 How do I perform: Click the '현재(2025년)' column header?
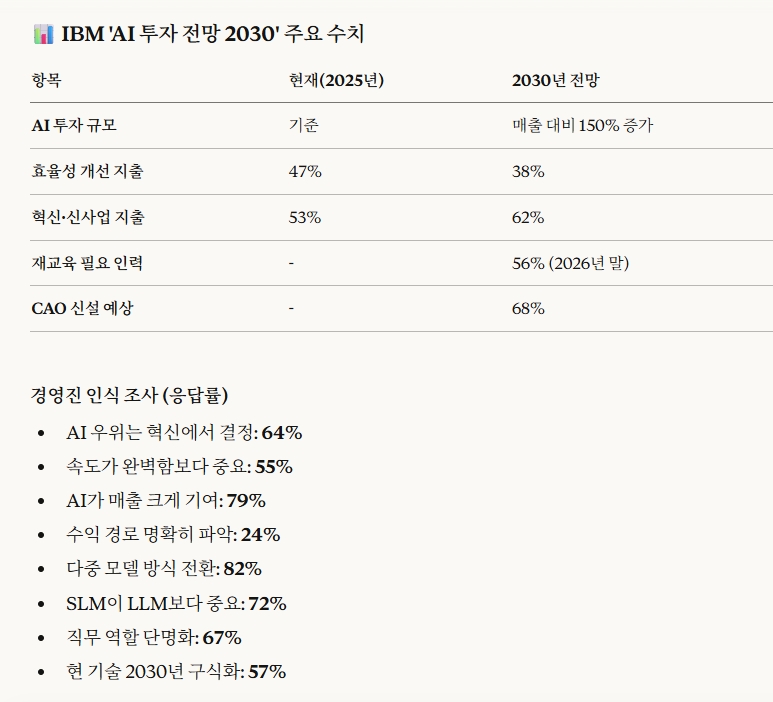[336, 81]
